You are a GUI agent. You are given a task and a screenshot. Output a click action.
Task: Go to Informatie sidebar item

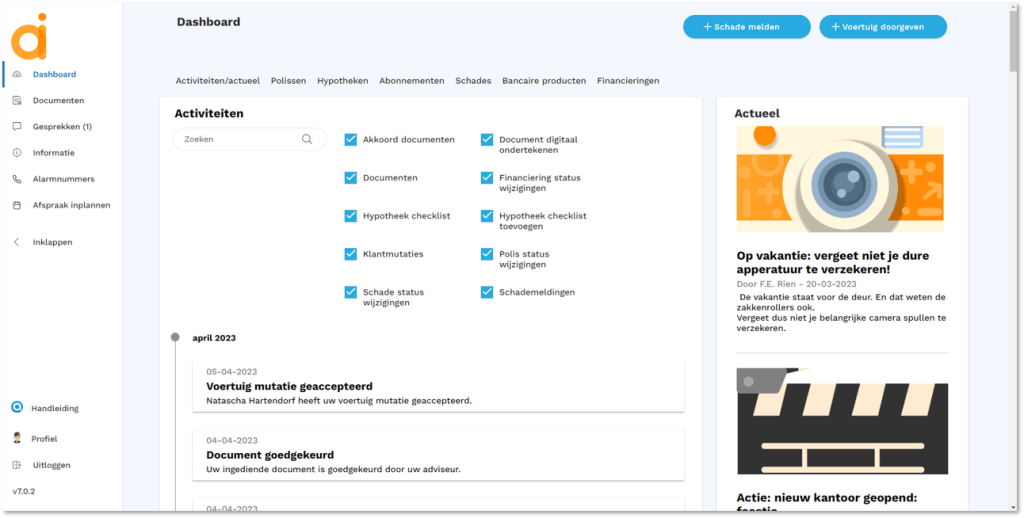[x=54, y=153]
